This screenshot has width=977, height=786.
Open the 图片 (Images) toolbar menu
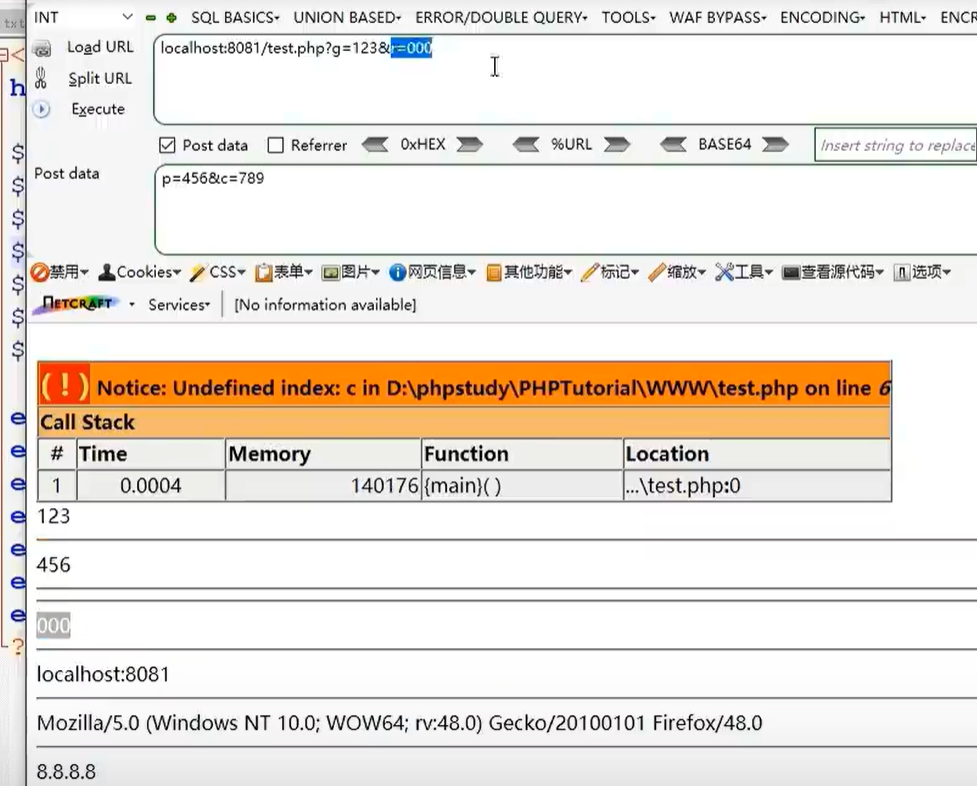pos(350,272)
